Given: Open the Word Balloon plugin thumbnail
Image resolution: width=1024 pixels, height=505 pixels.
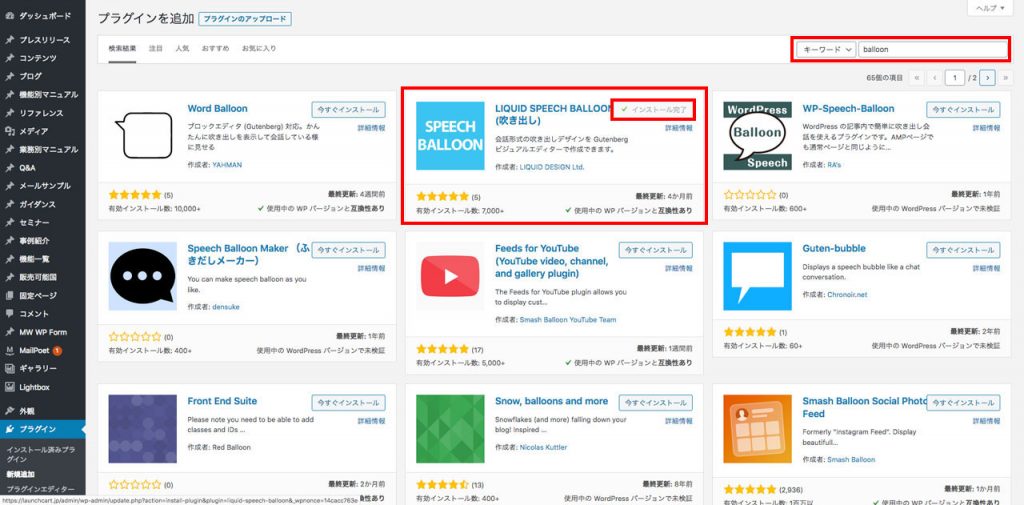Looking at the screenshot, I should click(x=142, y=135).
